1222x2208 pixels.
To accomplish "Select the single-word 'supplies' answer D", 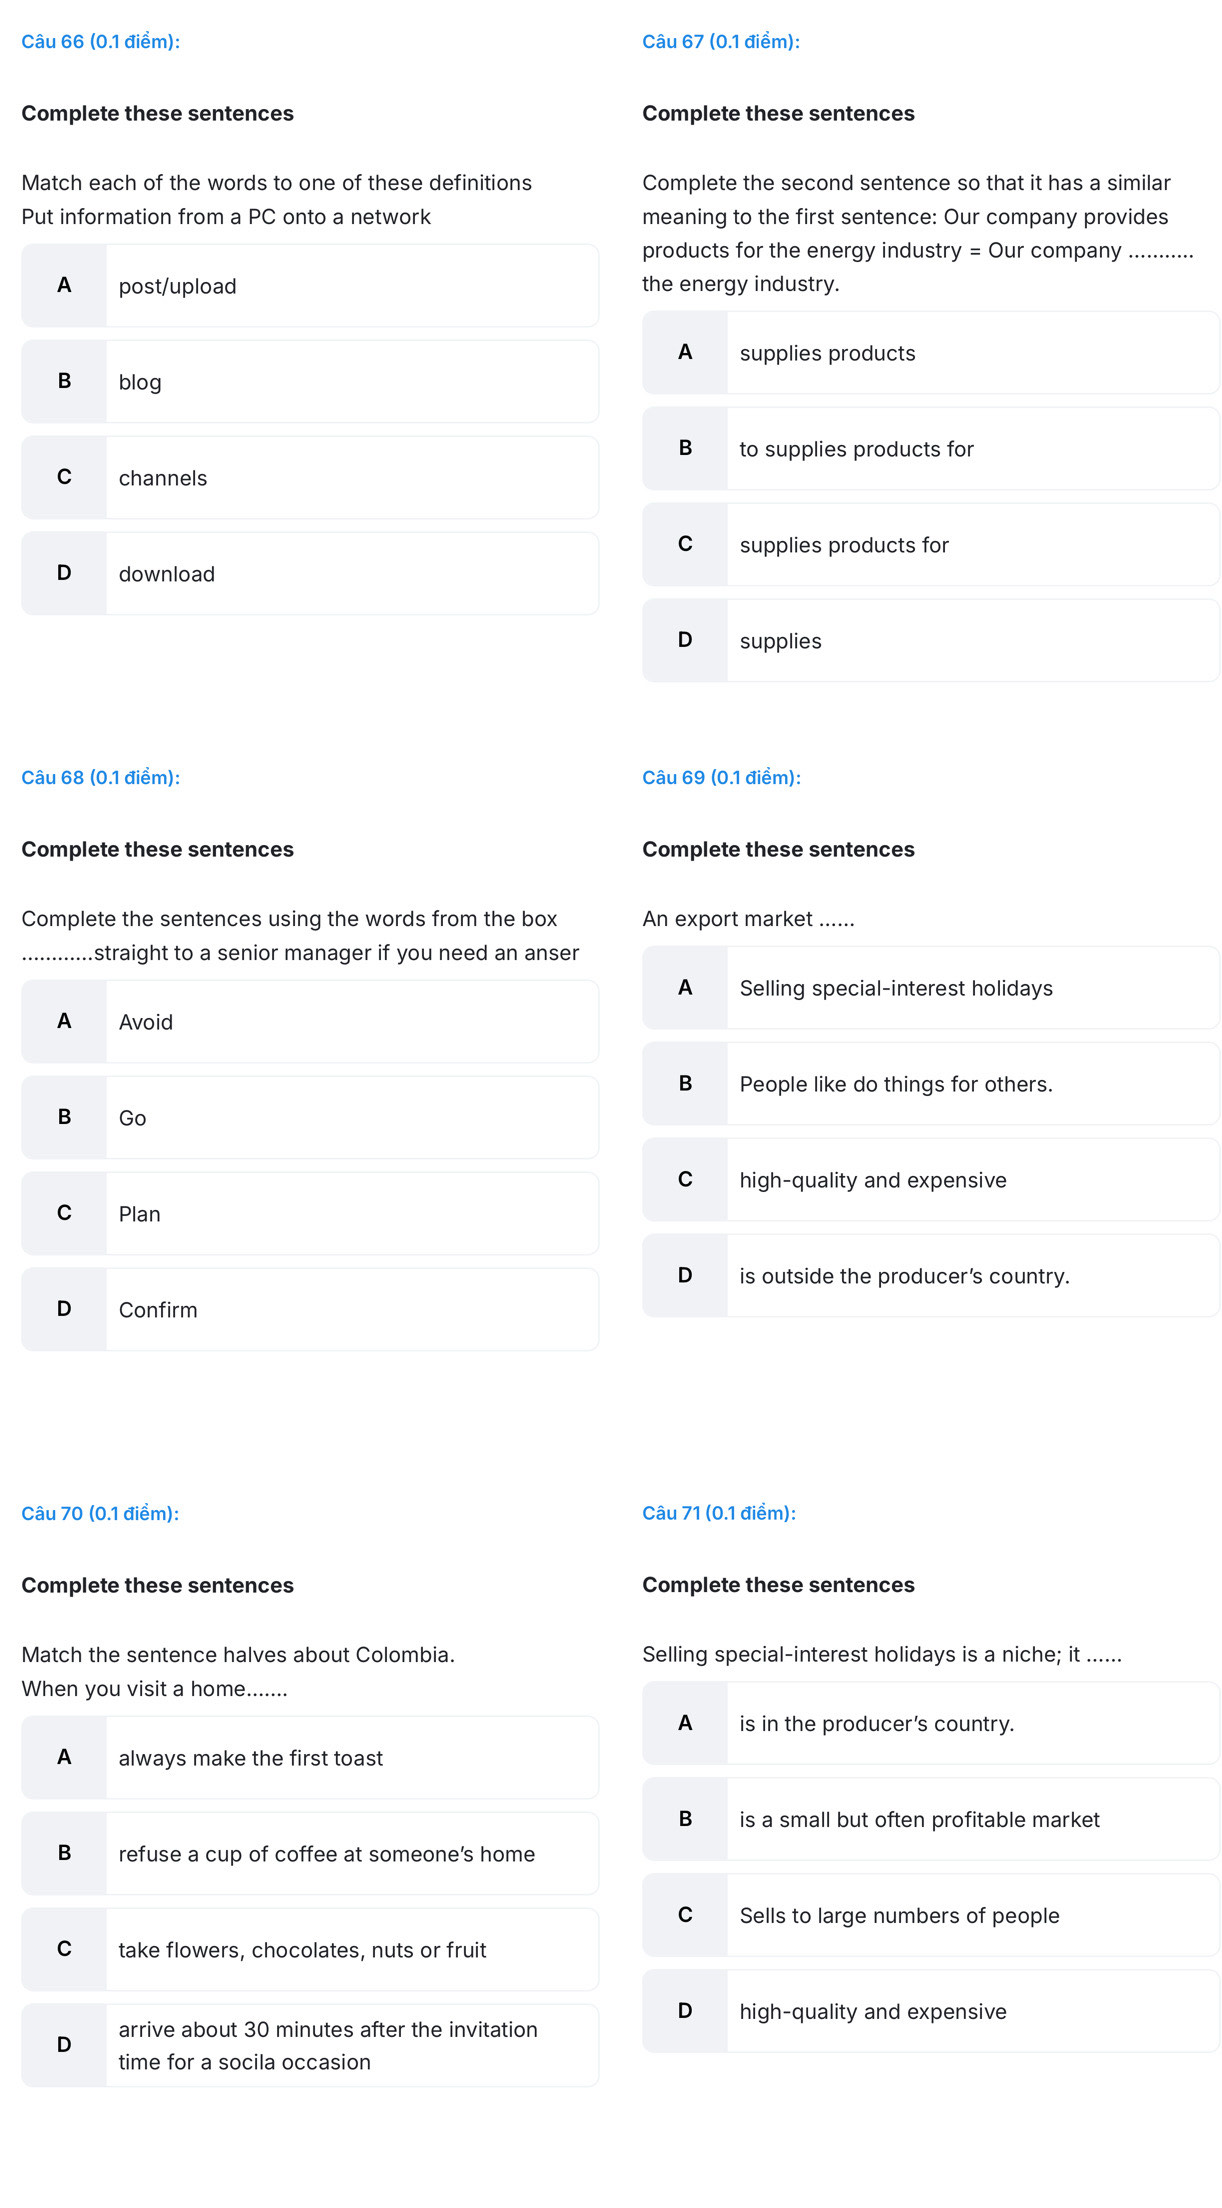I will [931, 641].
